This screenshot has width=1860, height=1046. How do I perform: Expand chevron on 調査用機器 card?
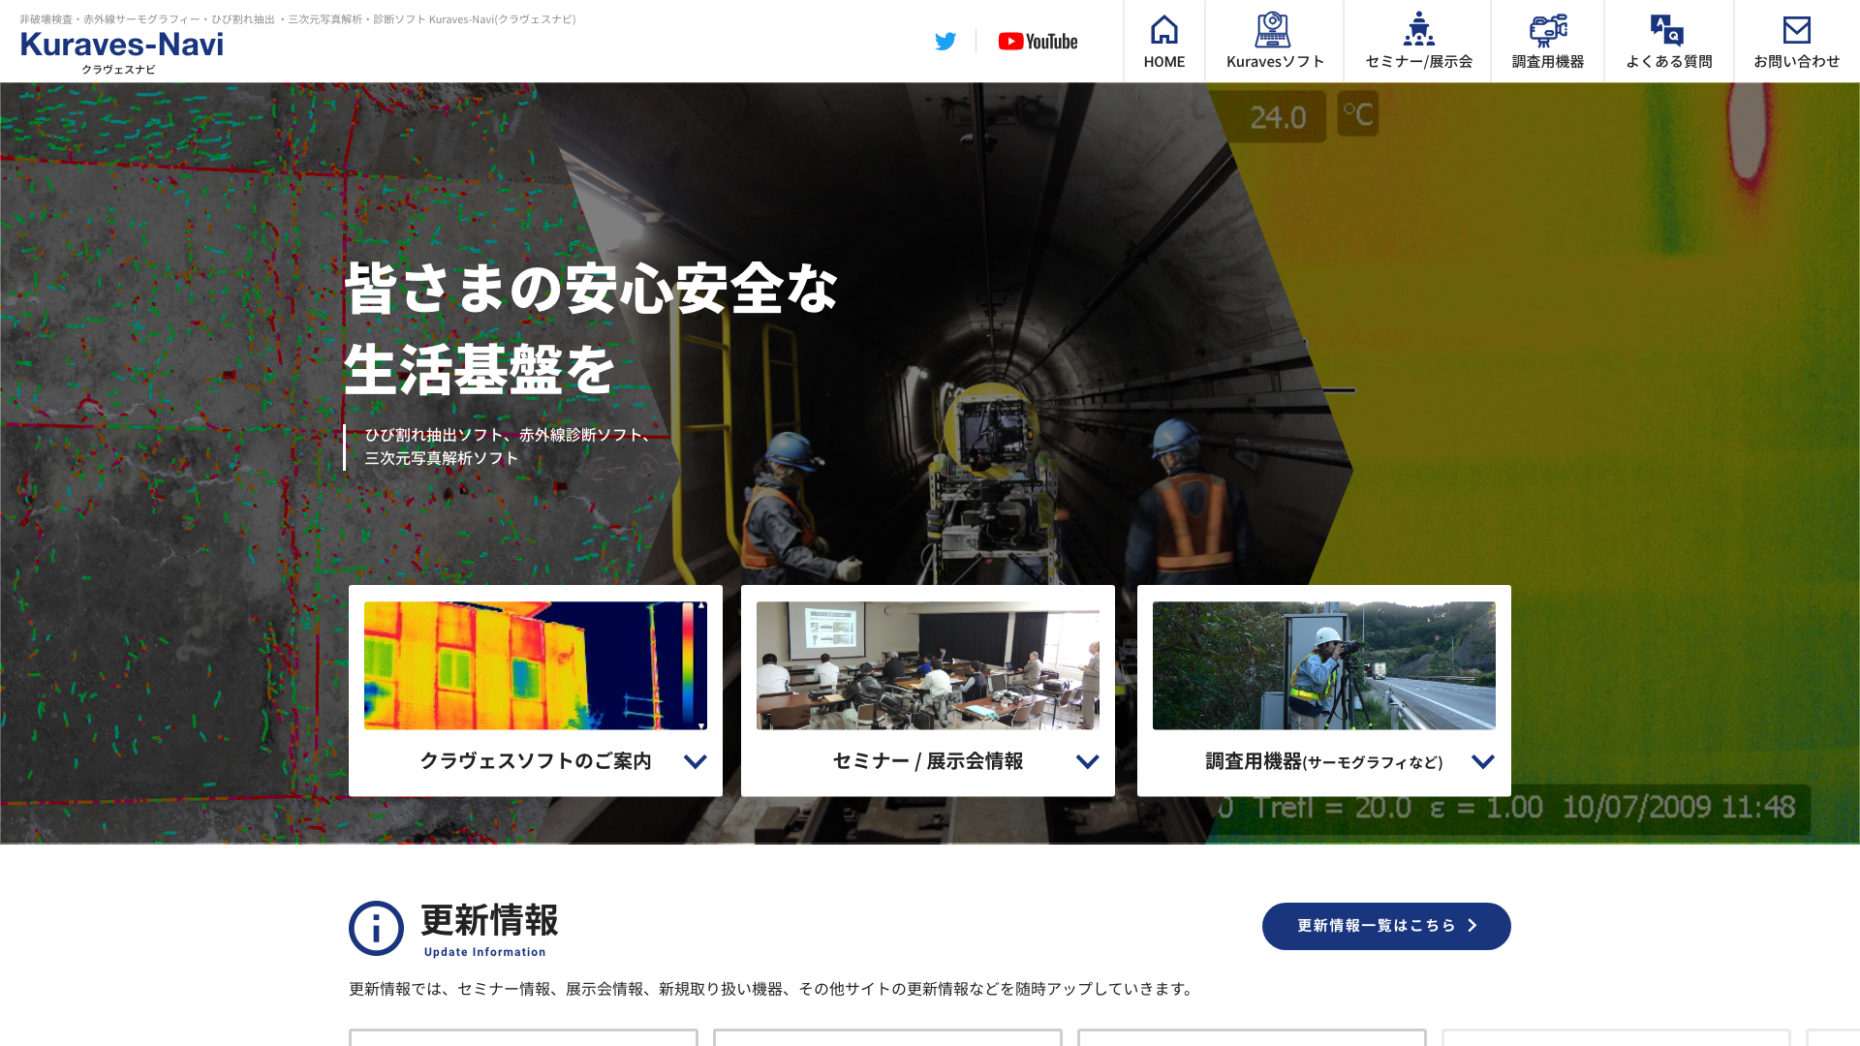pyautogui.click(x=1483, y=762)
